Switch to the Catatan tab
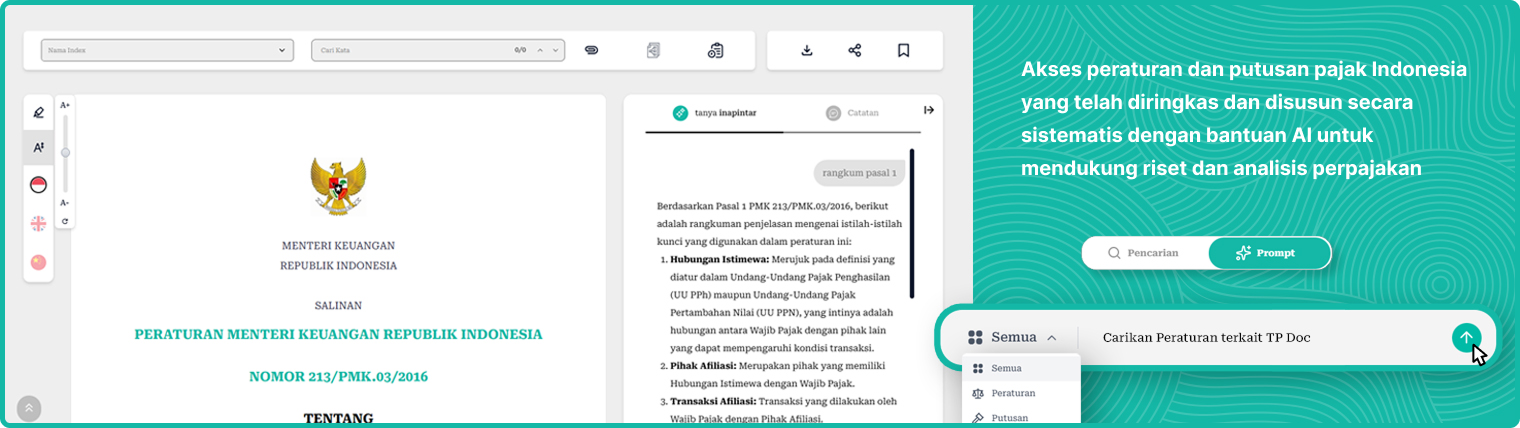 point(852,113)
